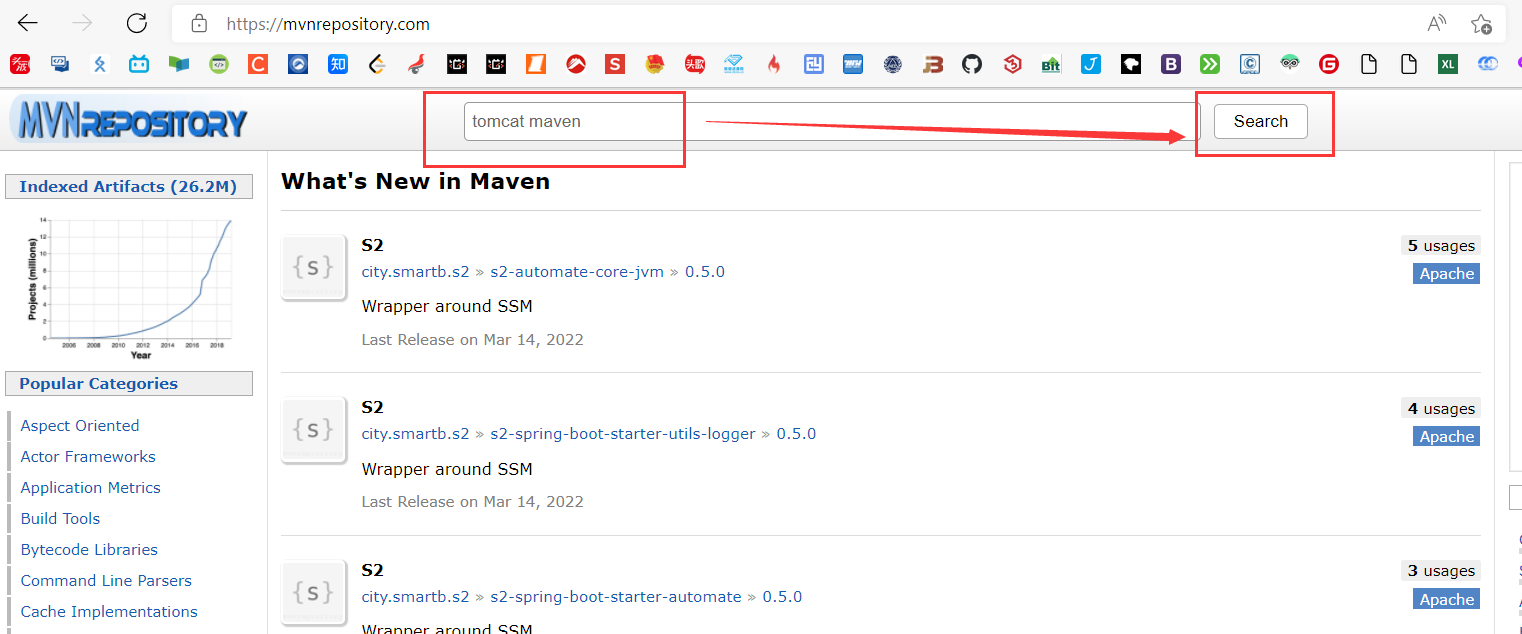Open the black panther bookmark icon
This screenshot has height=634, width=1522.
(x=1130, y=64)
